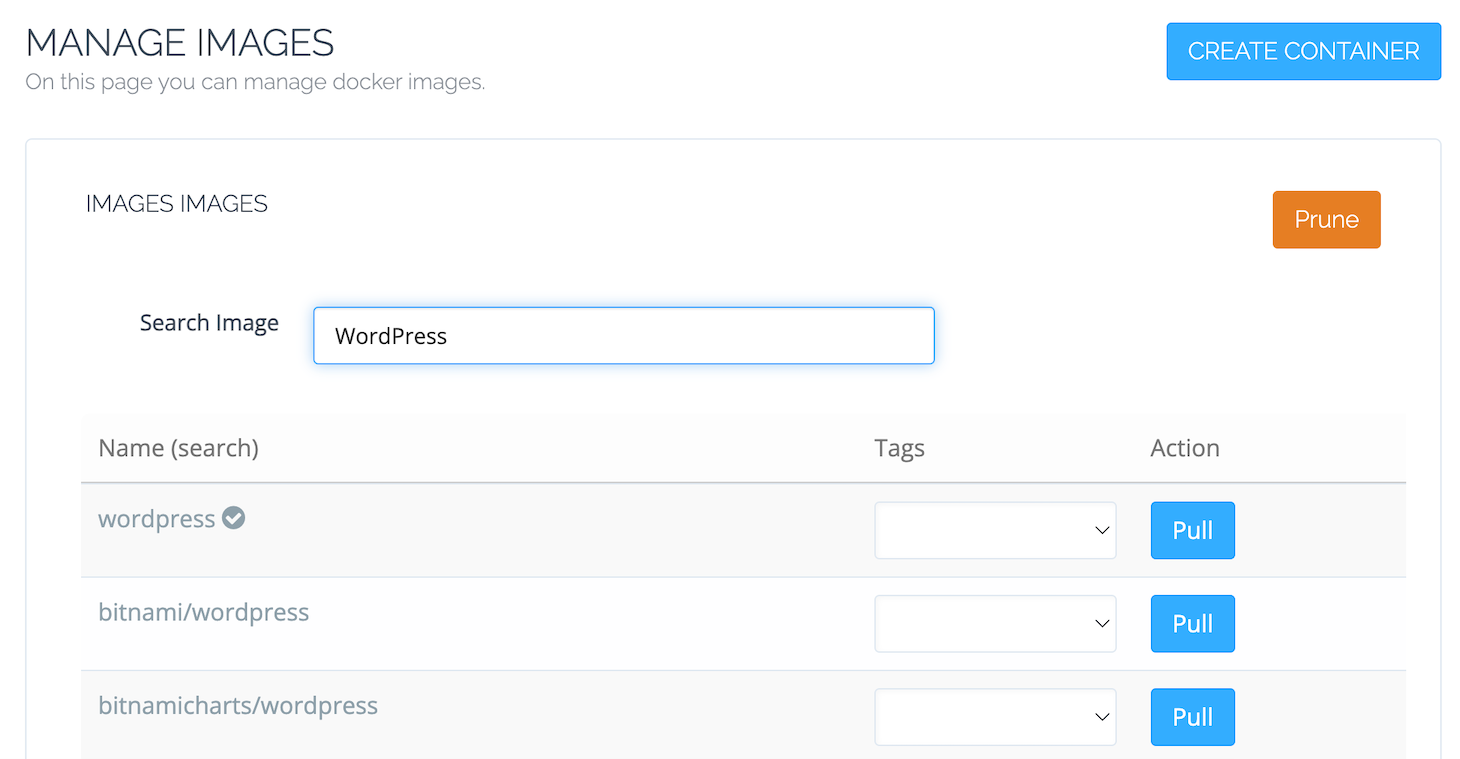
Task: Select the wordpress image name
Action: point(157,520)
